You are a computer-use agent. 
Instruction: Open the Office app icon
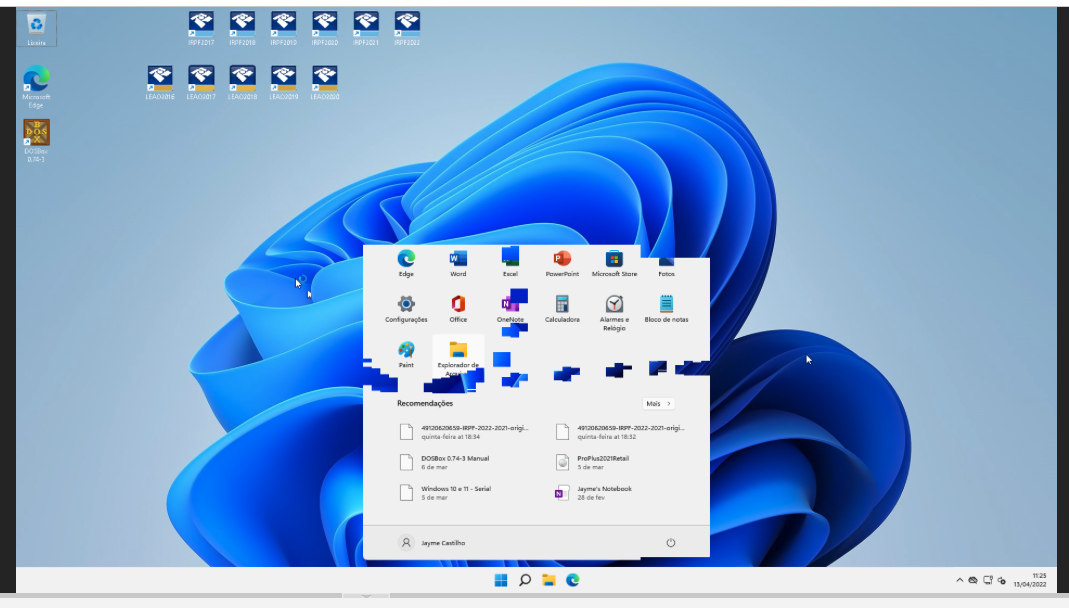[x=458, y=305]
